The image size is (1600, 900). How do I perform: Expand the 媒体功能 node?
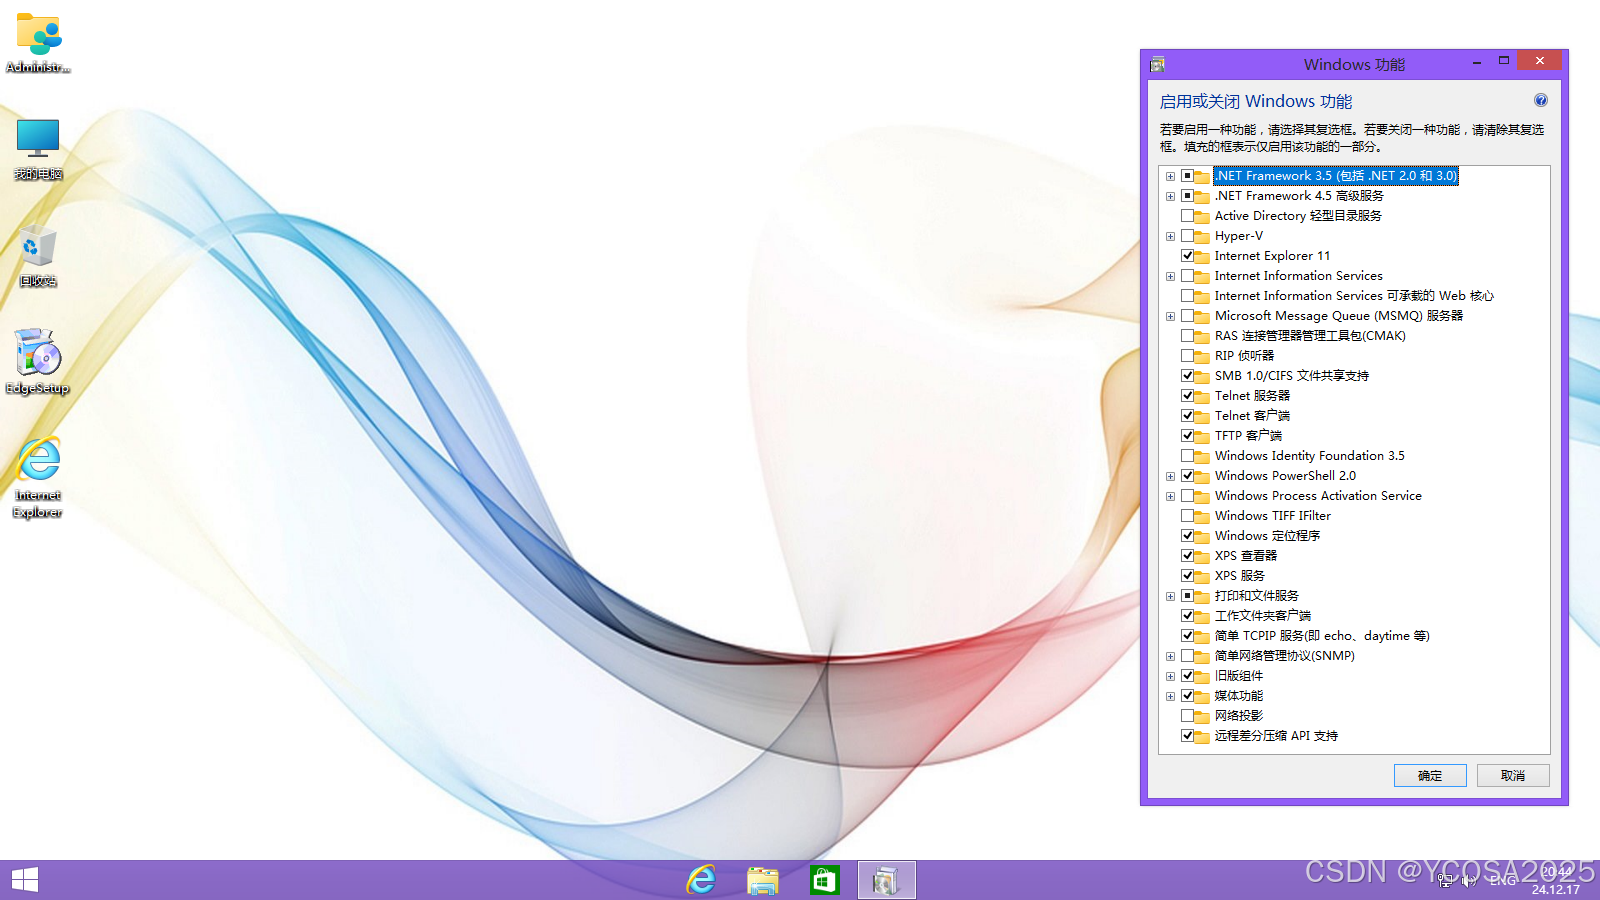pos(1170,696)
